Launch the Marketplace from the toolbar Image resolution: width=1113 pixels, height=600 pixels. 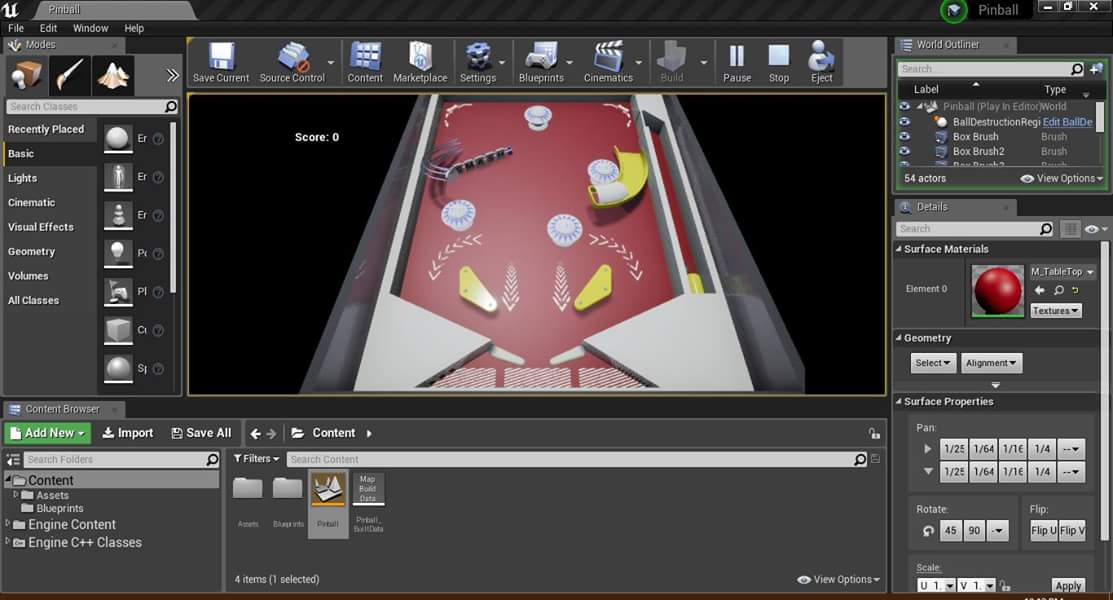coord(420,62)
